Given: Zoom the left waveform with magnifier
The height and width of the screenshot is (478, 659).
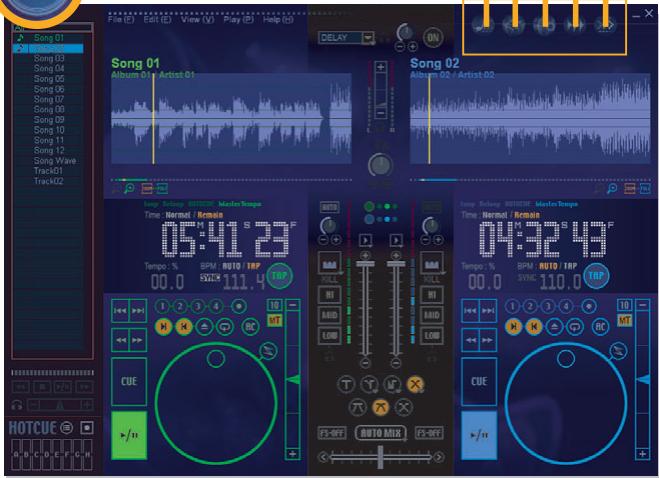Looking at the screenshot, I should click(129, 188).
